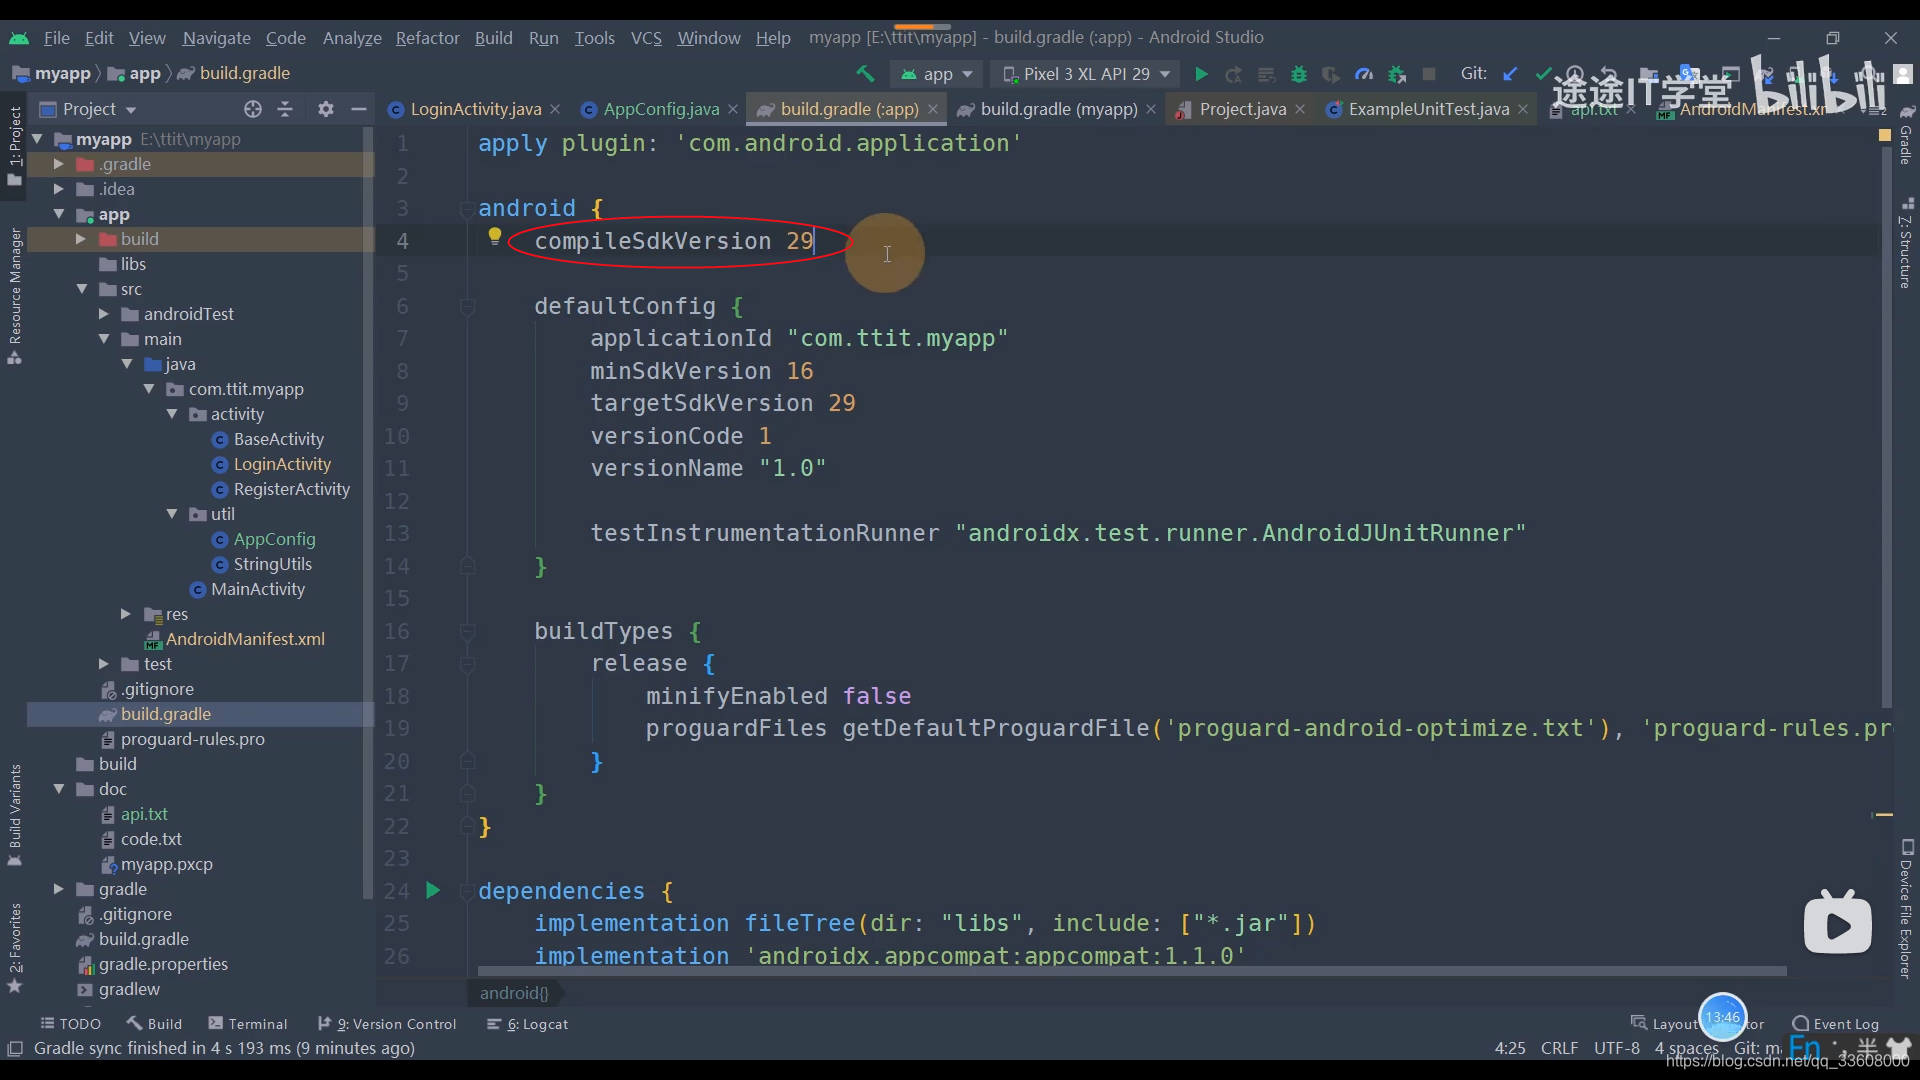Click the Run app button in toolbar
1920x1080 pixels.
pyautogui.click(x=1200, y=74)
